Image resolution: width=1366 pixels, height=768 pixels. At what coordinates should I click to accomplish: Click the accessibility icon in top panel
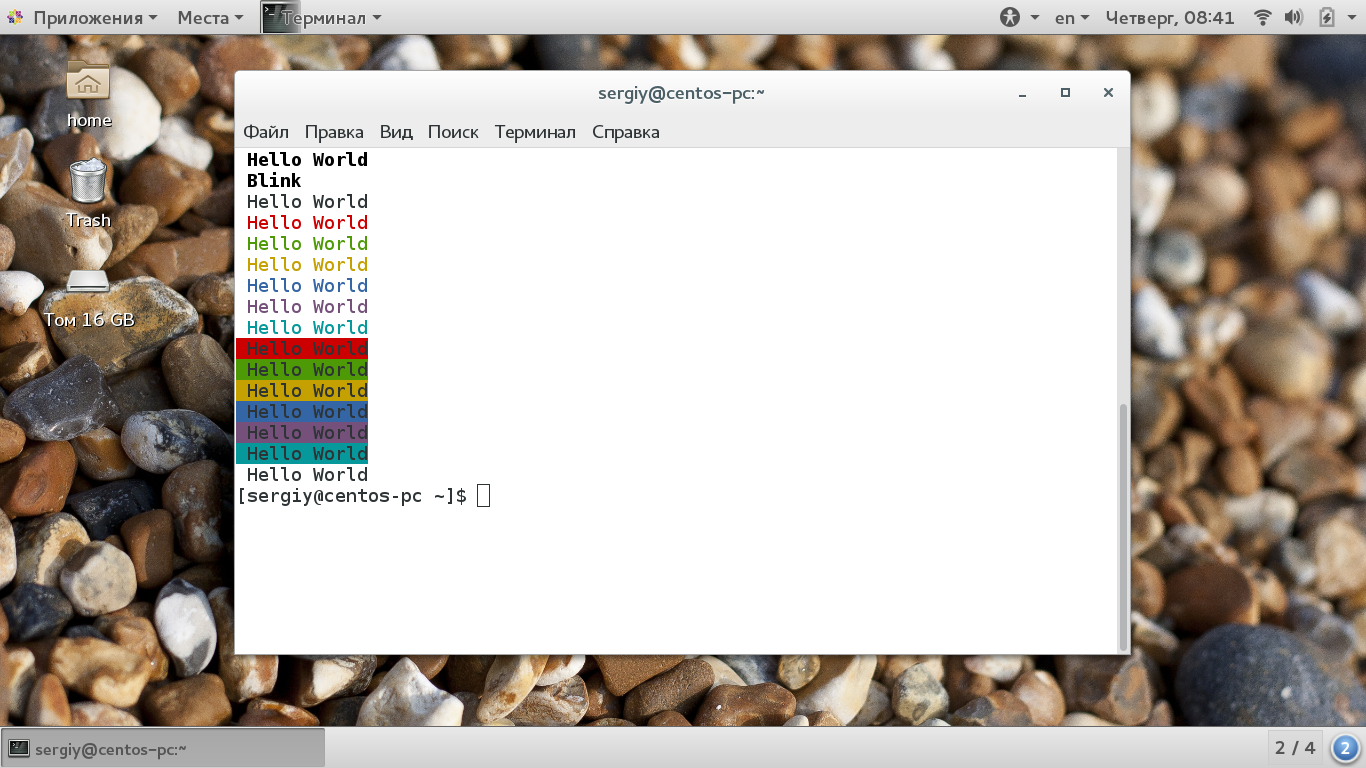(x=1010, y=17)
